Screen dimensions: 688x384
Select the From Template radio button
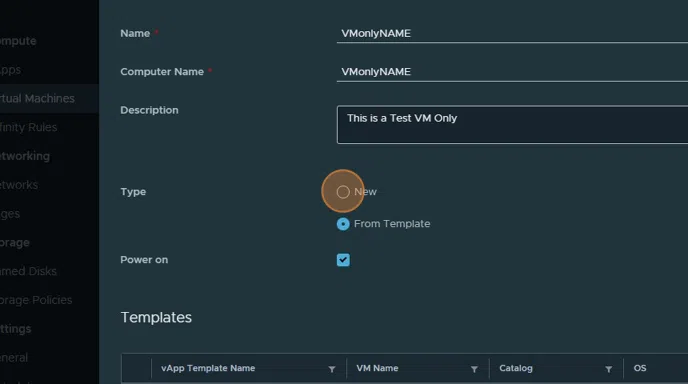(x=343, y=224)
